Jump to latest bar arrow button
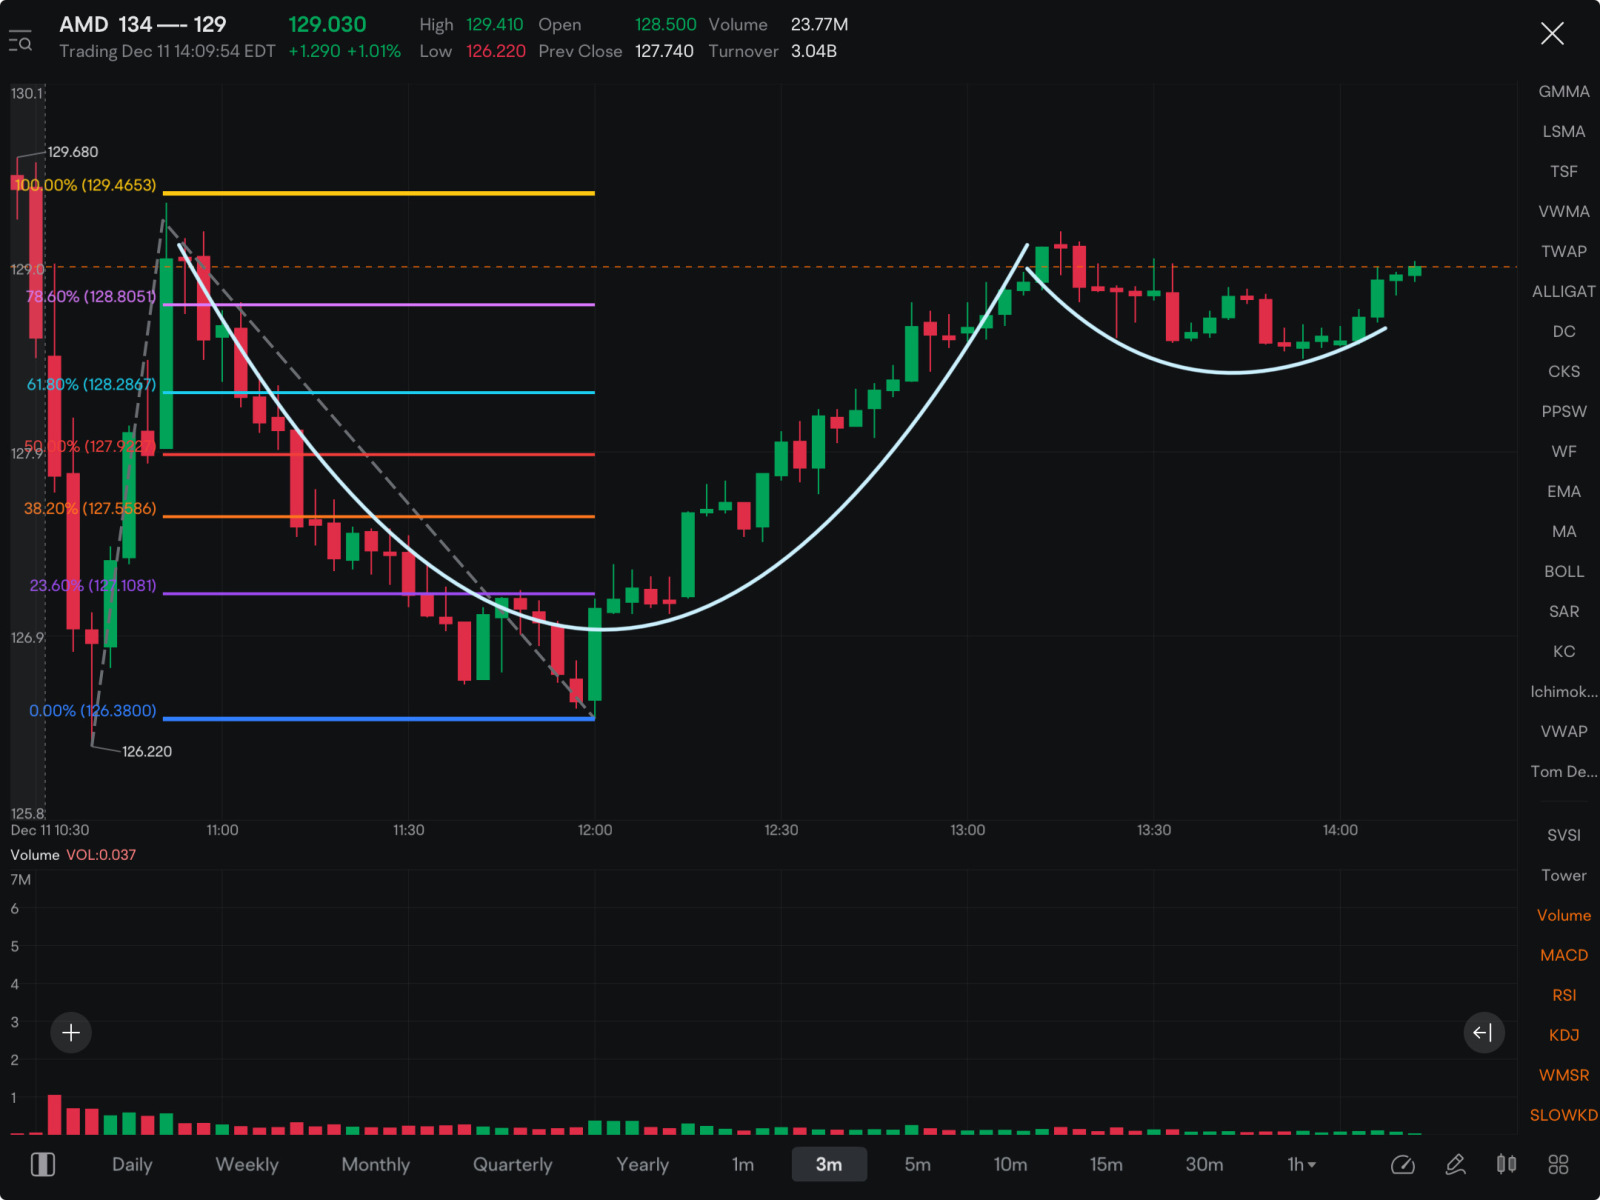 [x=1483, y=1032]
